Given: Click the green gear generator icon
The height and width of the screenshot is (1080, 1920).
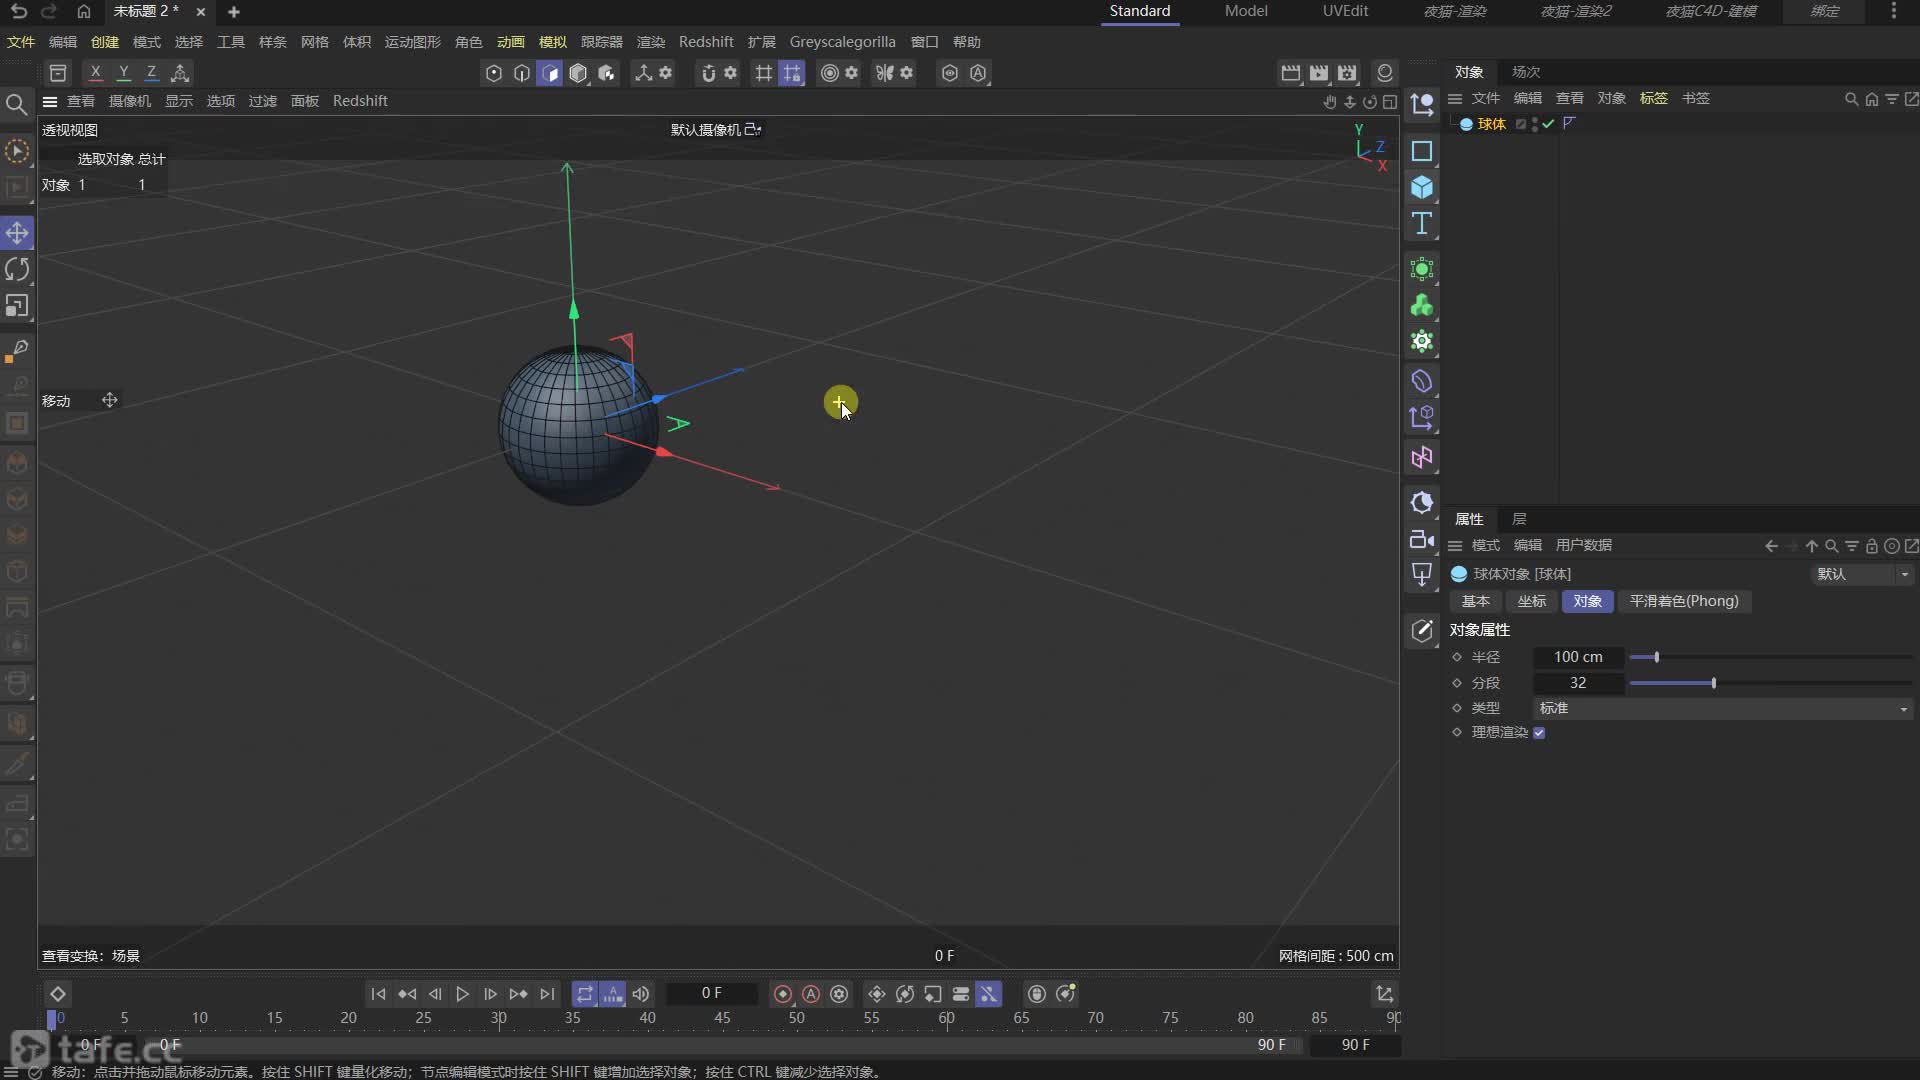Looking at the screenshot, I should 1421,341.
